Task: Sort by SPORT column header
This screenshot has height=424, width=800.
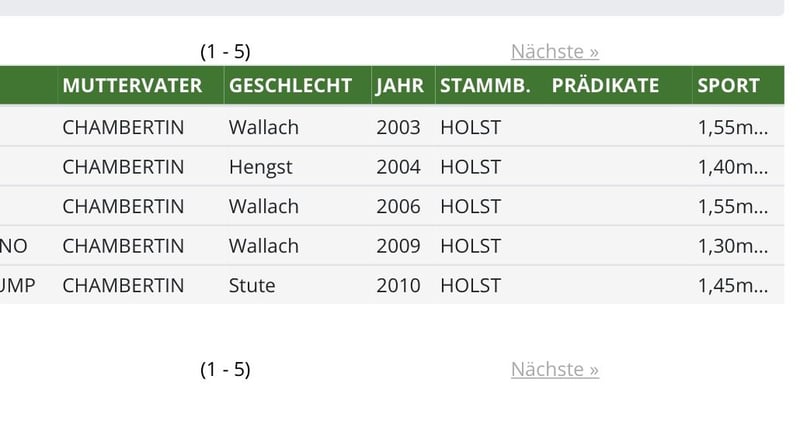Action: point(729,85)
